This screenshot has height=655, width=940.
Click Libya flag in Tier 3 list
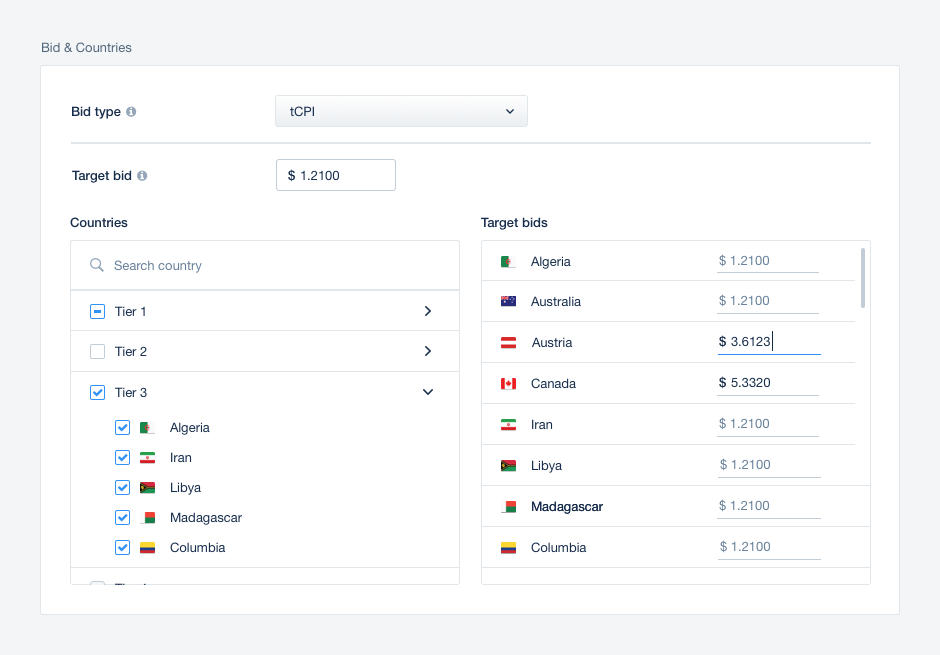click(147, 488)
